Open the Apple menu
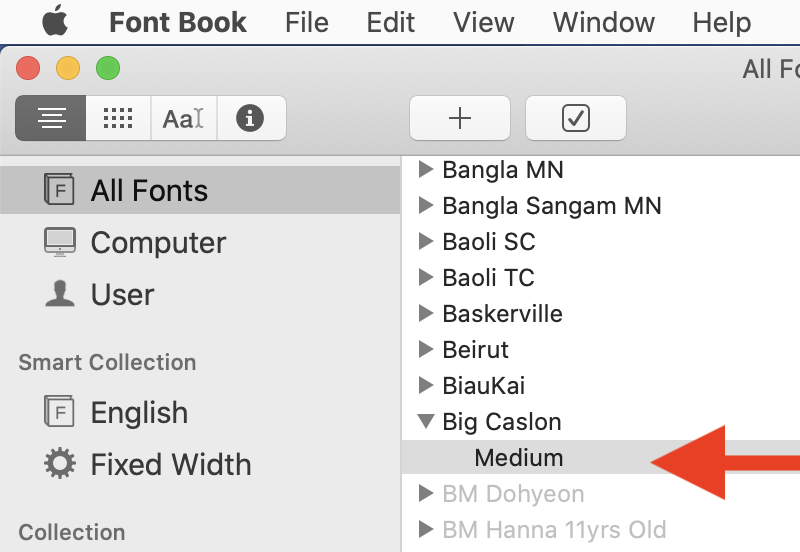 (55, 21)
